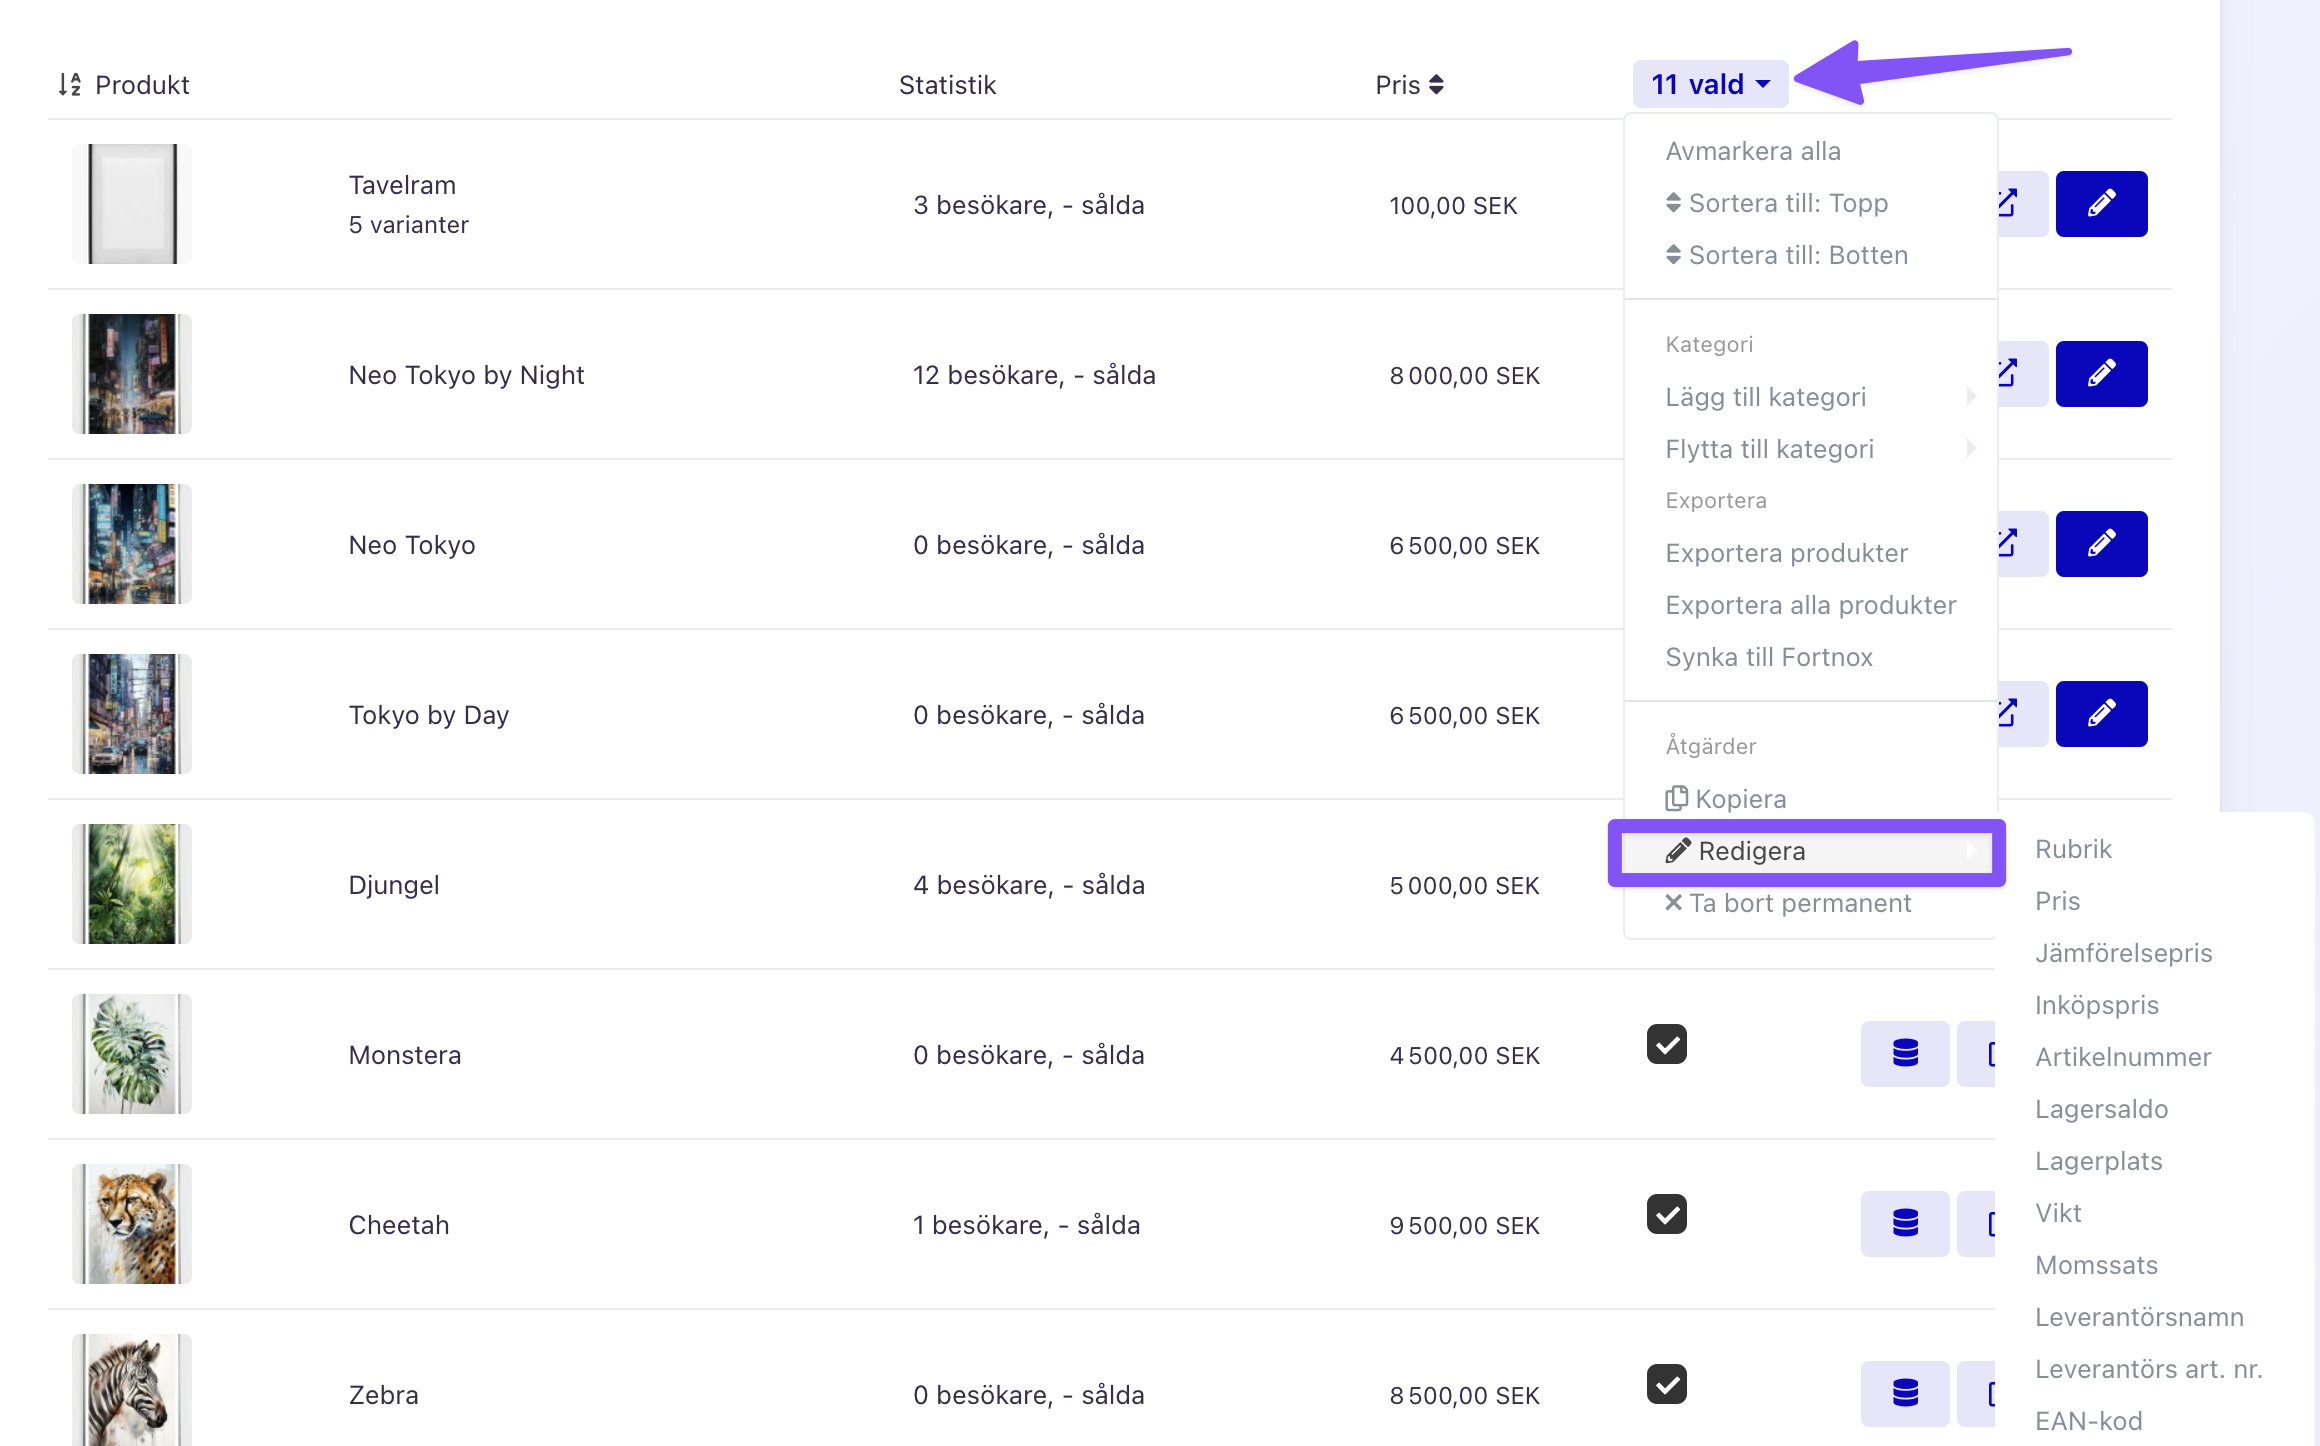Click Exportera produkter
Viewport: 2320px width, 1446px height.
coord(1787,553)
